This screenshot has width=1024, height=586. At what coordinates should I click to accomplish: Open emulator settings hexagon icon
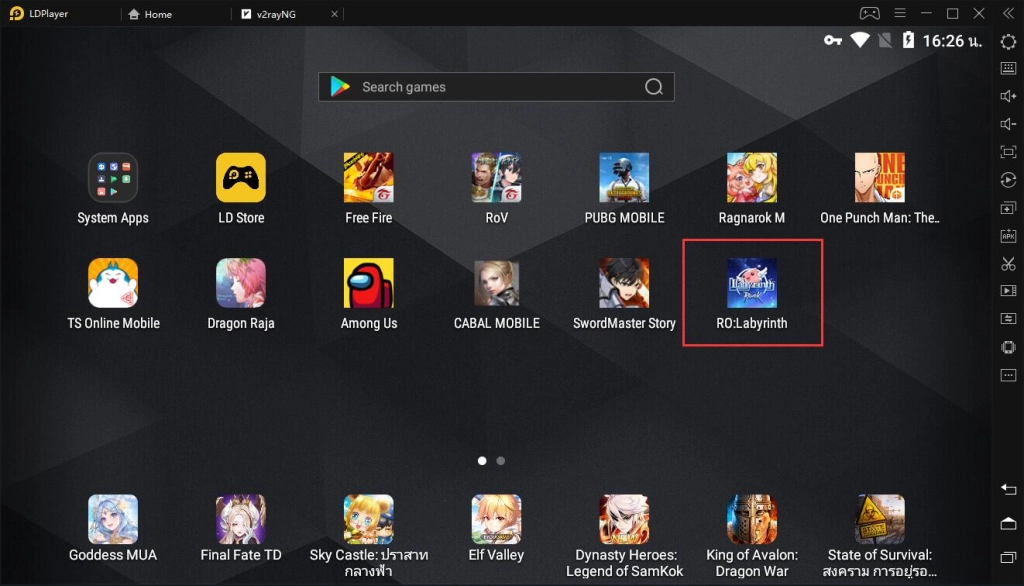point(1008,42)
